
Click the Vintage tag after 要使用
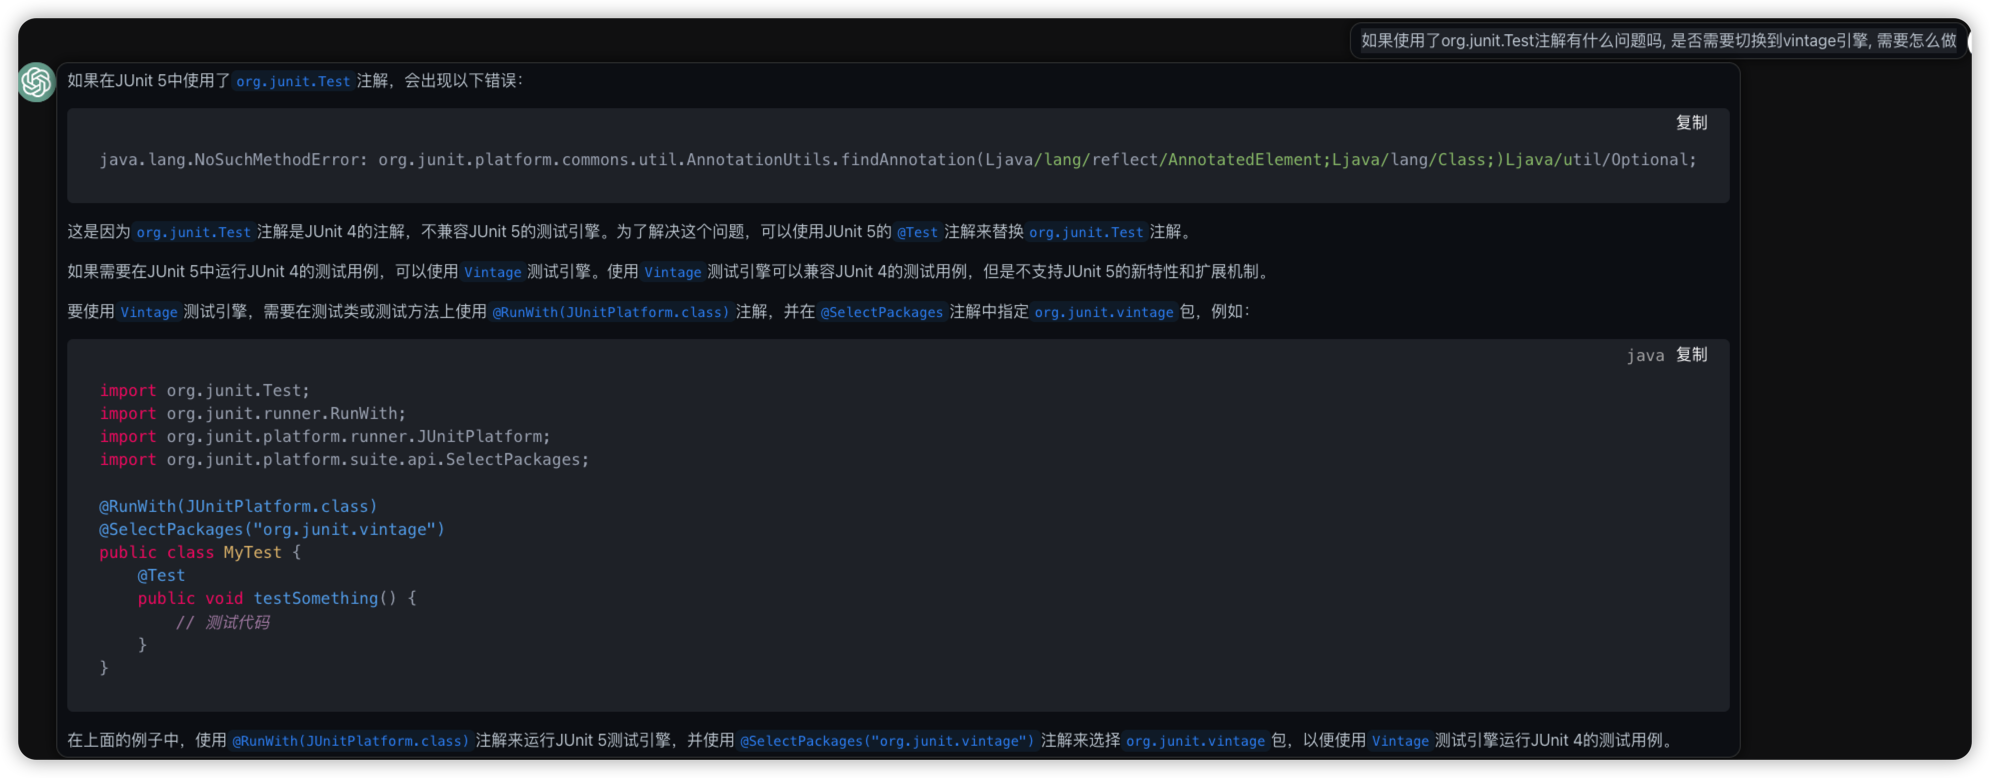coord(149,312)
